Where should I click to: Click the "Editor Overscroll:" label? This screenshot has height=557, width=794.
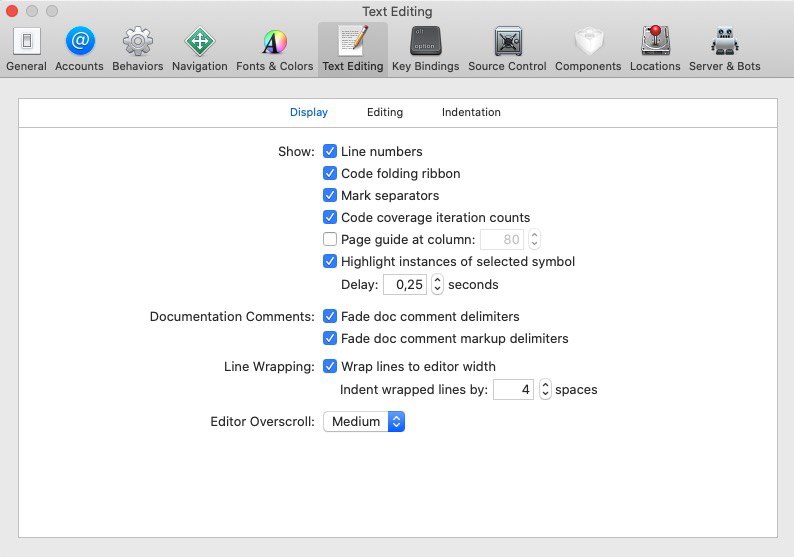[262, 421]
